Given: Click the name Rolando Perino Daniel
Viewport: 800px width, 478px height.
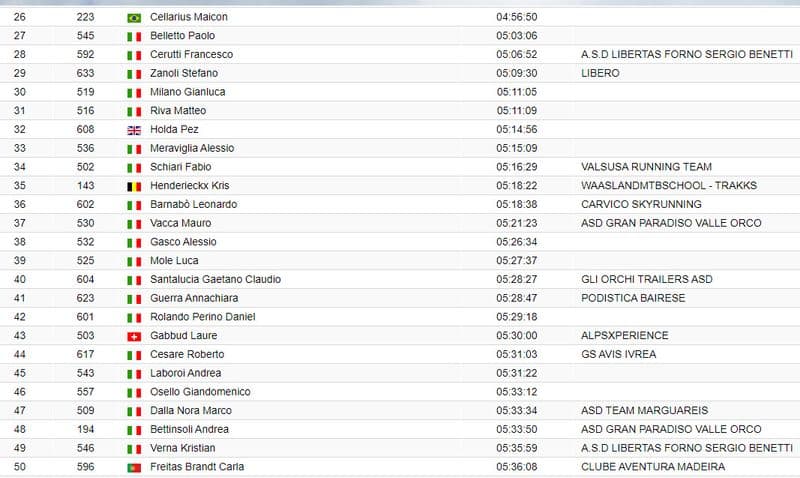Looking at the screenshot, I should [x=203, y=317].
